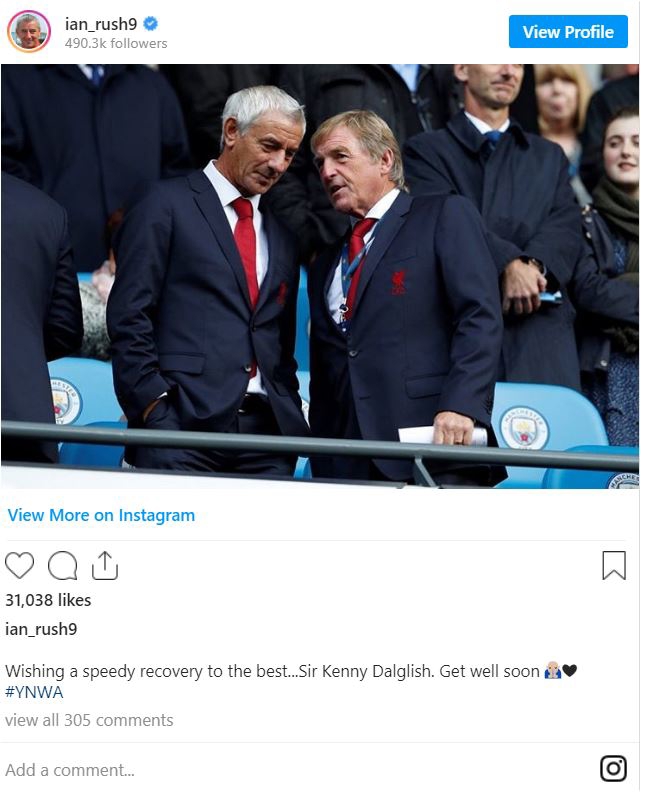This screenshot has width=646, height=792.
Task: Save post with bookmark icon
Action: [614, 565]
